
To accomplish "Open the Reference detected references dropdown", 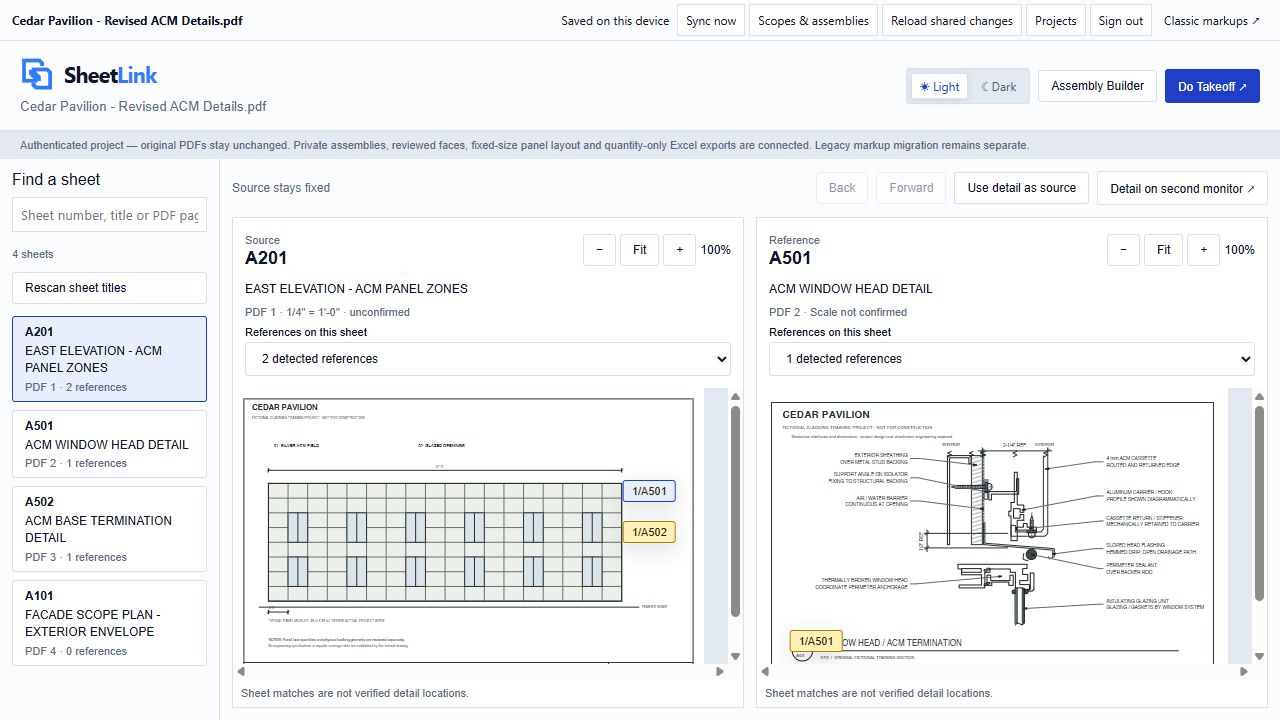I will [x=1012, y=359].
